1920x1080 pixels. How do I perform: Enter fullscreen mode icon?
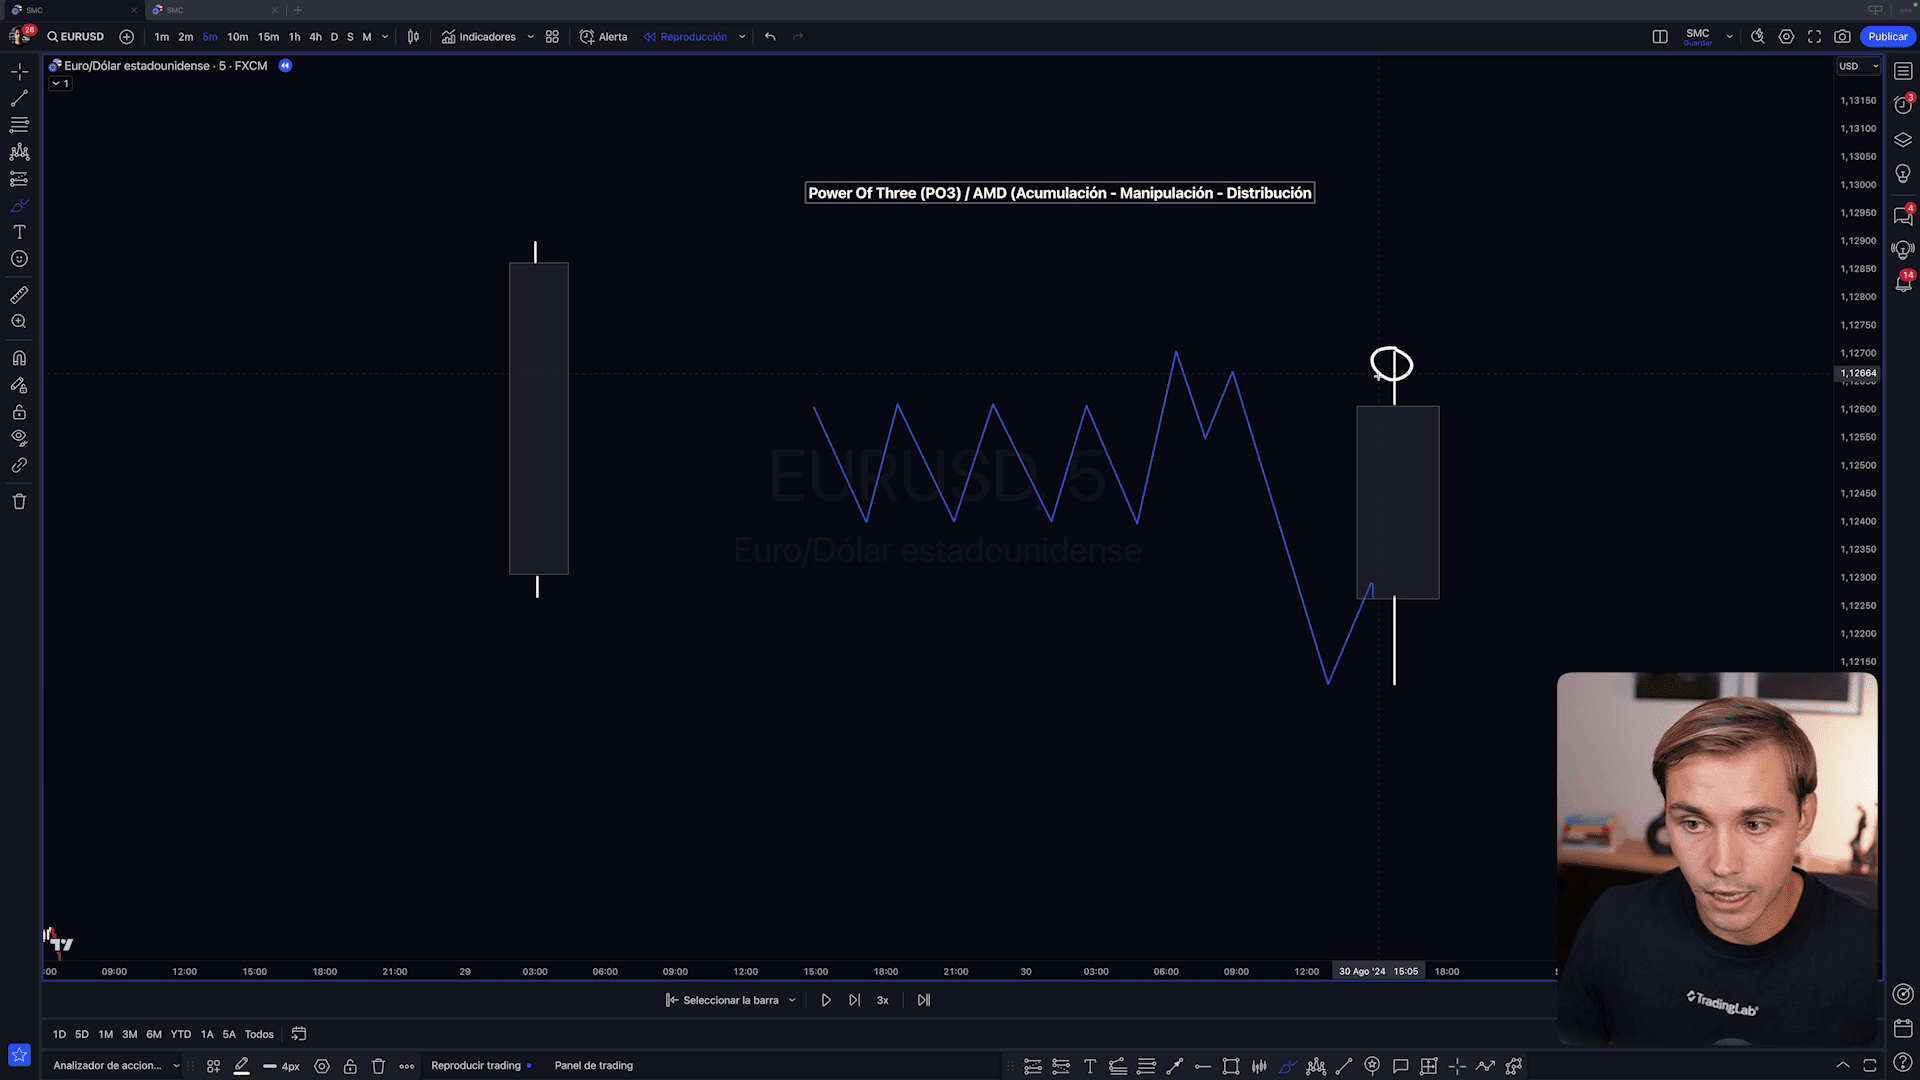(x=1814, y=37)
